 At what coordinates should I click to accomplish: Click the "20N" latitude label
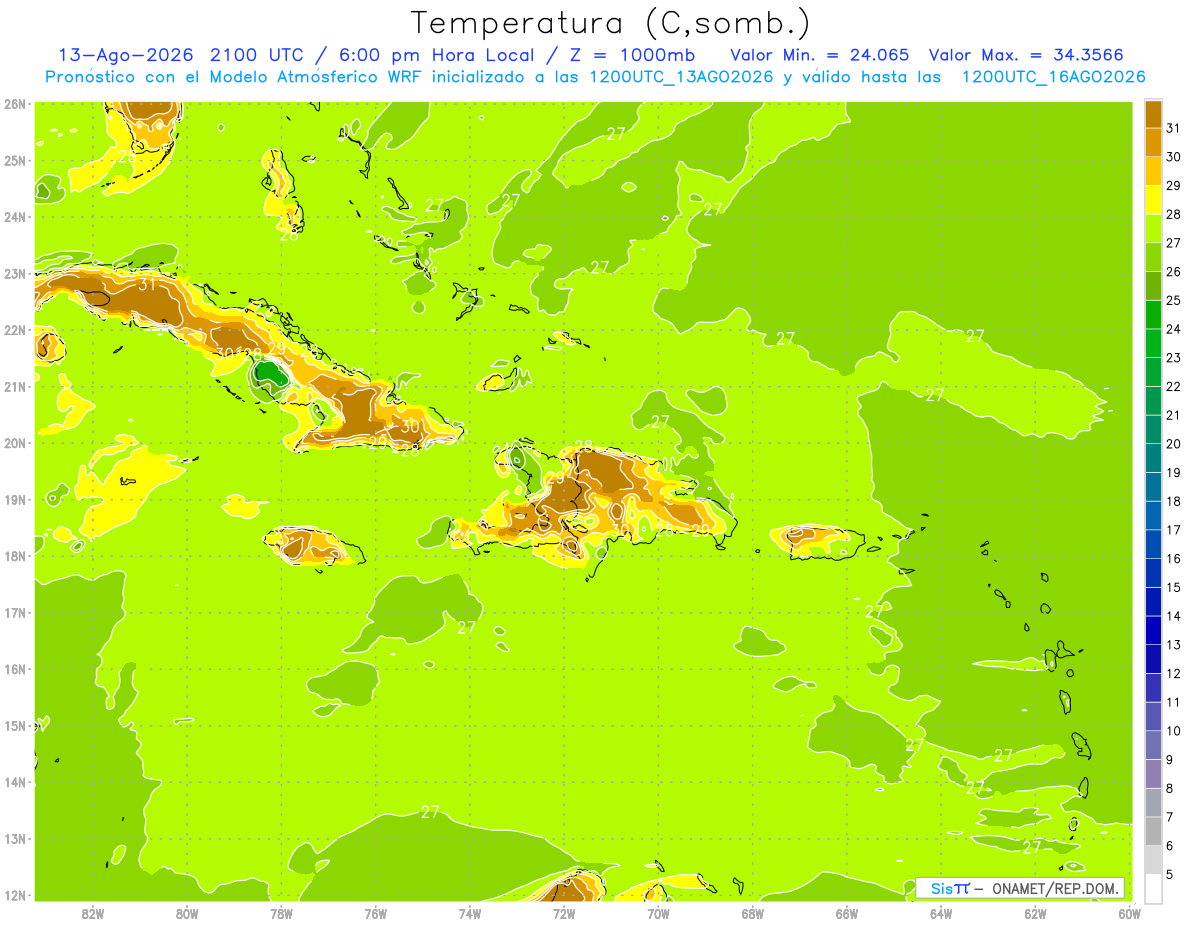point(14,443)
